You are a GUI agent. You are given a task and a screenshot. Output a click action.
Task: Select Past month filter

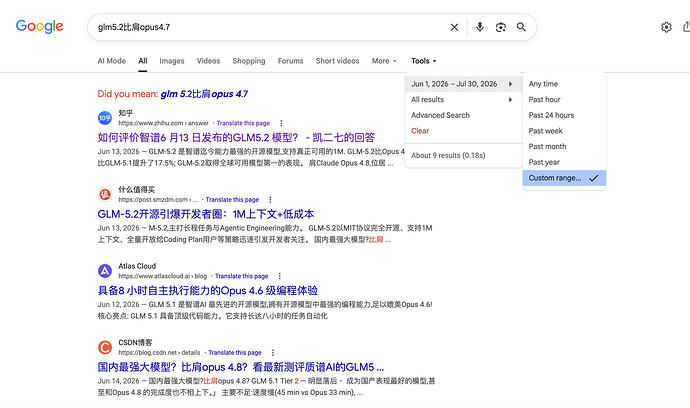click(x=547, y=147)
